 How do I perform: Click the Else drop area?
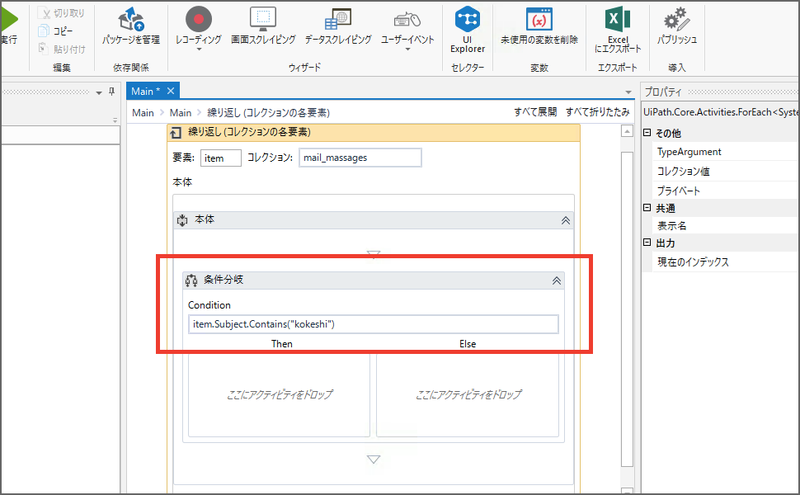point(468,394)
